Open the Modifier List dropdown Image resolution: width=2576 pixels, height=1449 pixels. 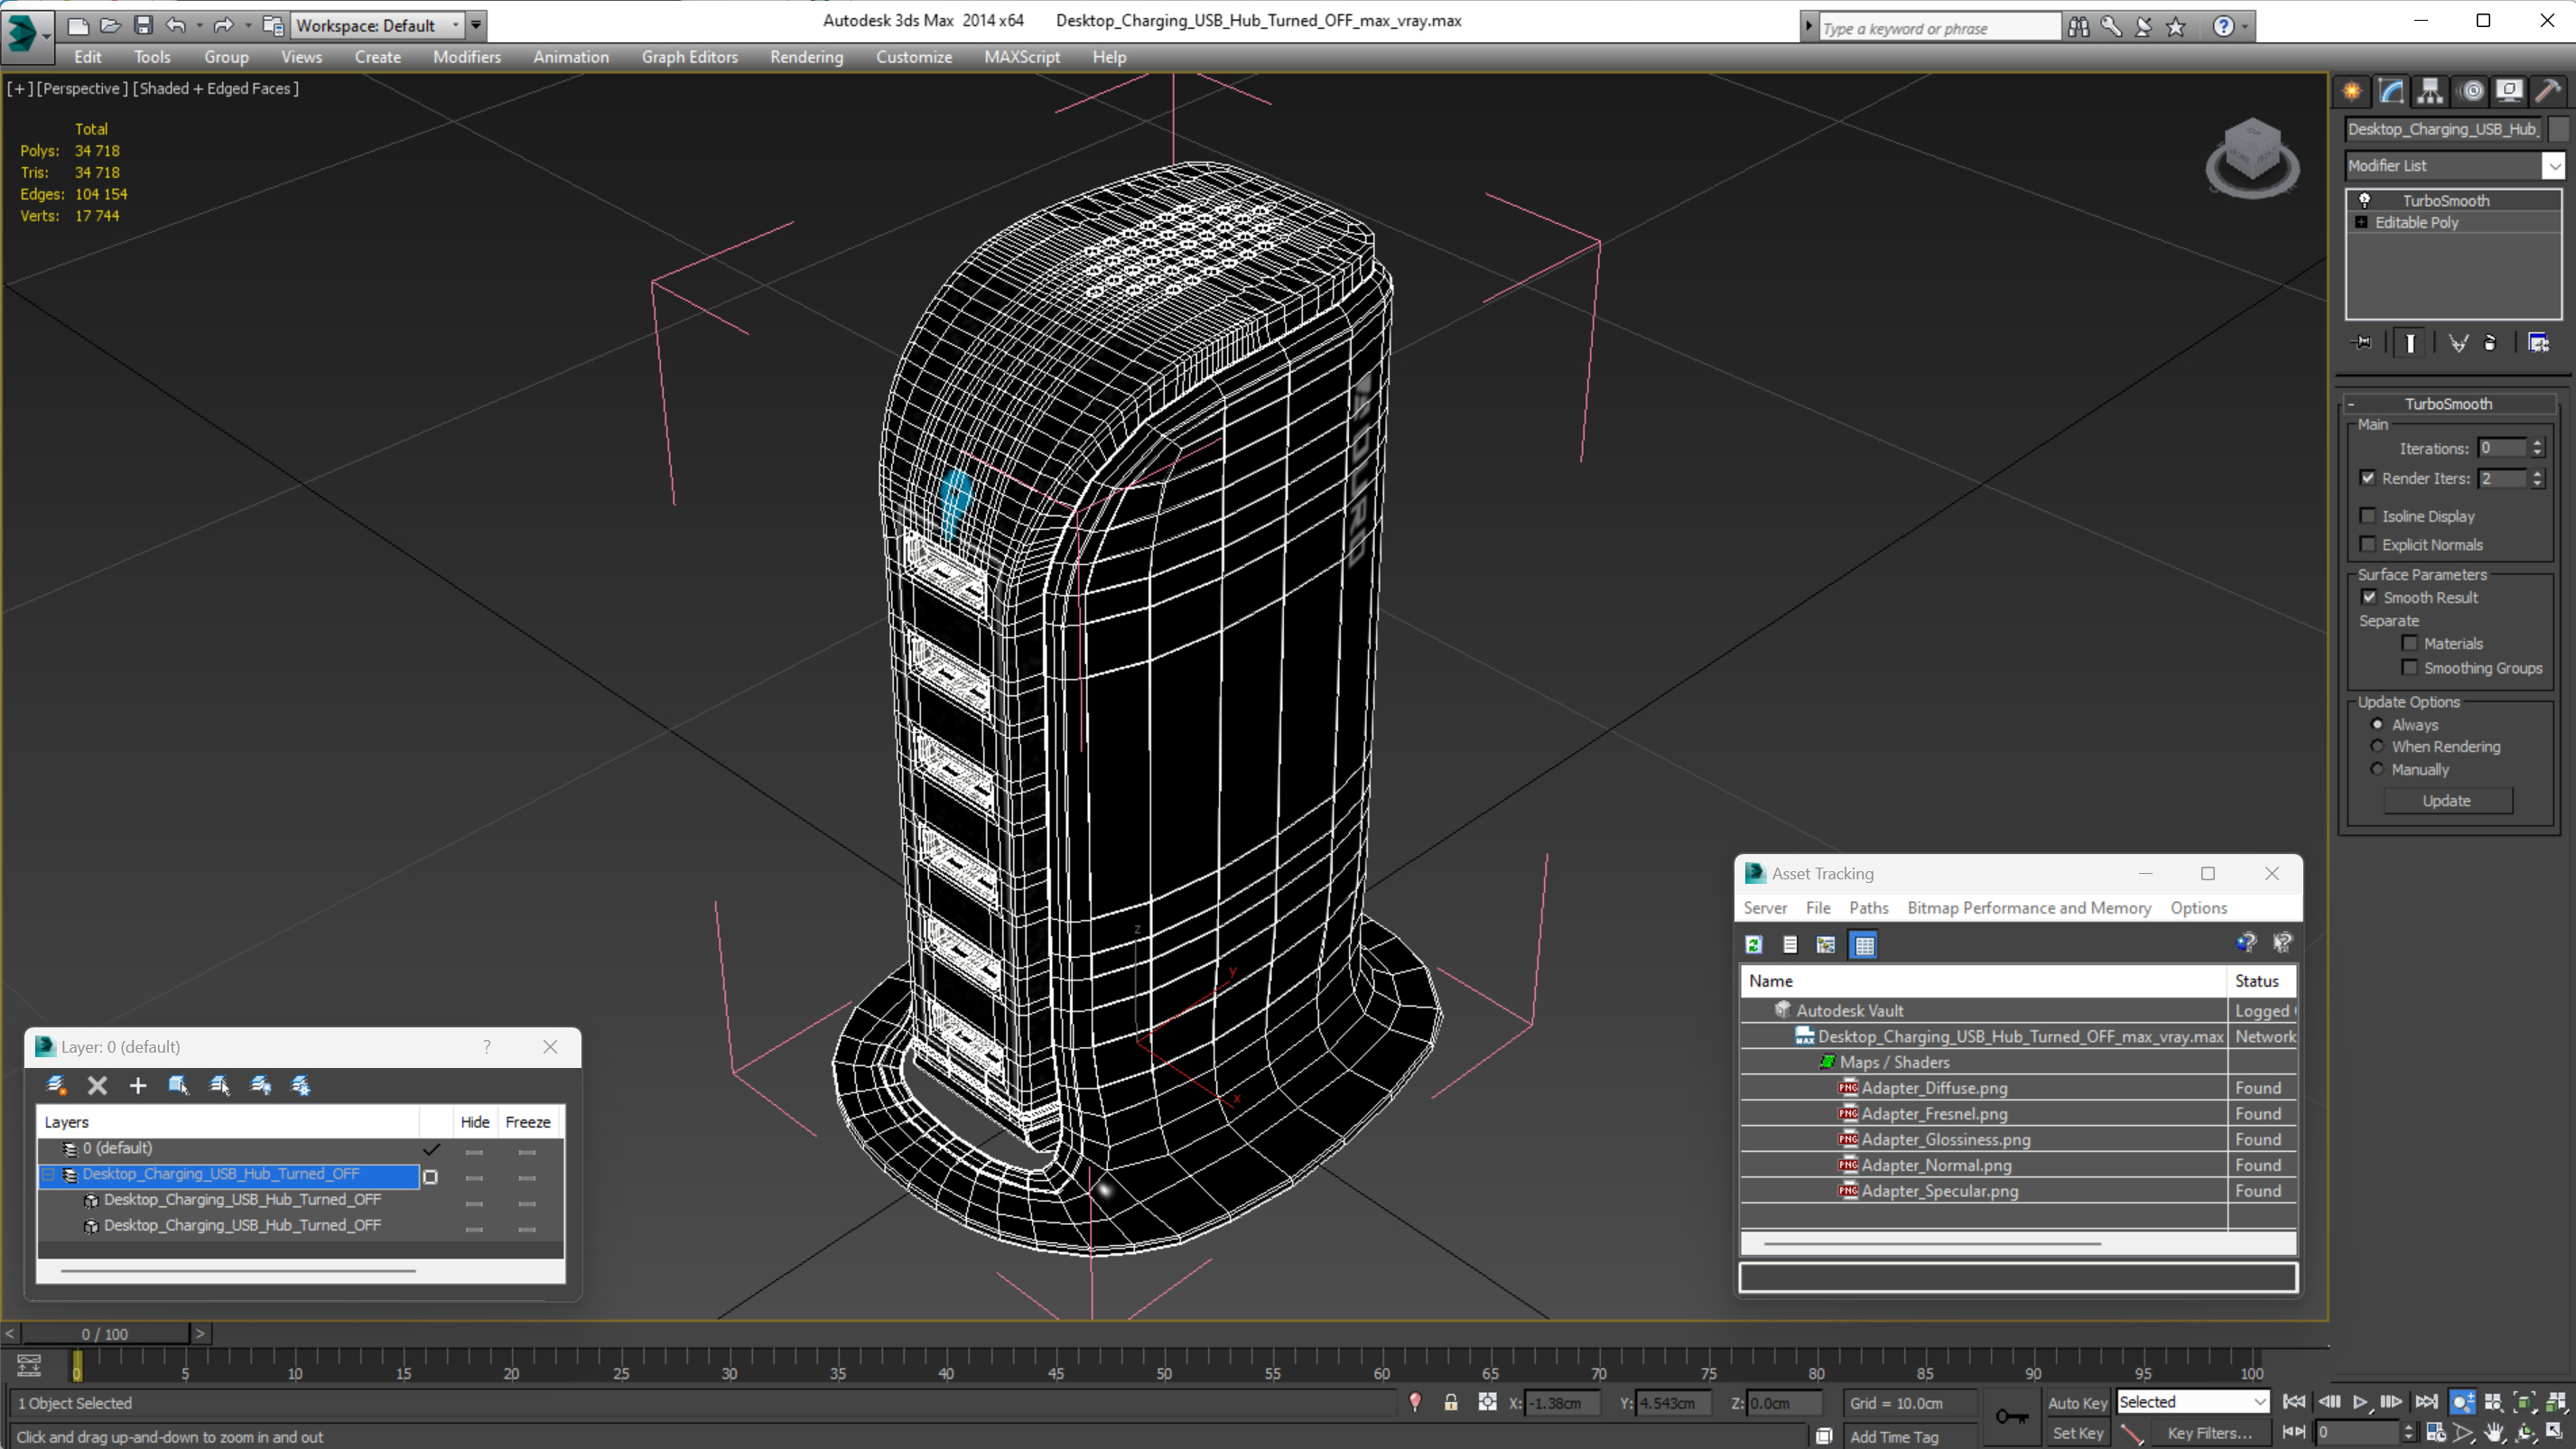pyautogui.click(x=2554, y=165)
